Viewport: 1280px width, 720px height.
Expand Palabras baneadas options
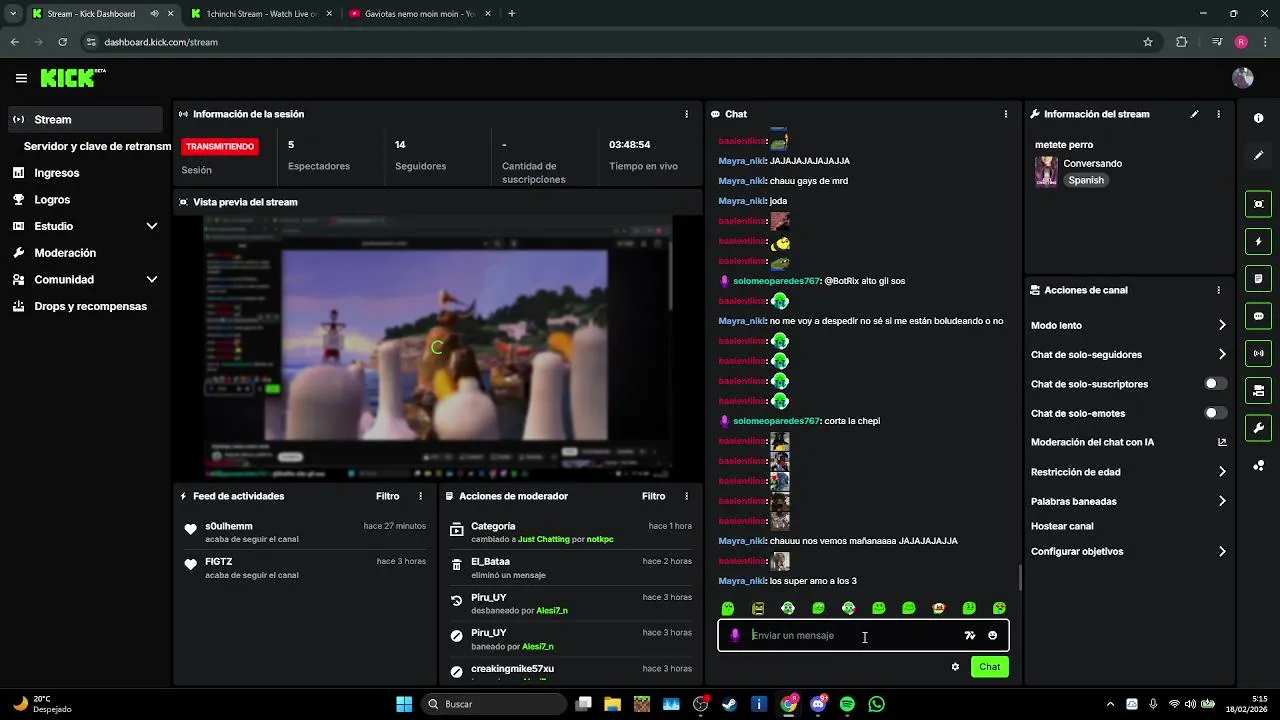point(1222,501)
